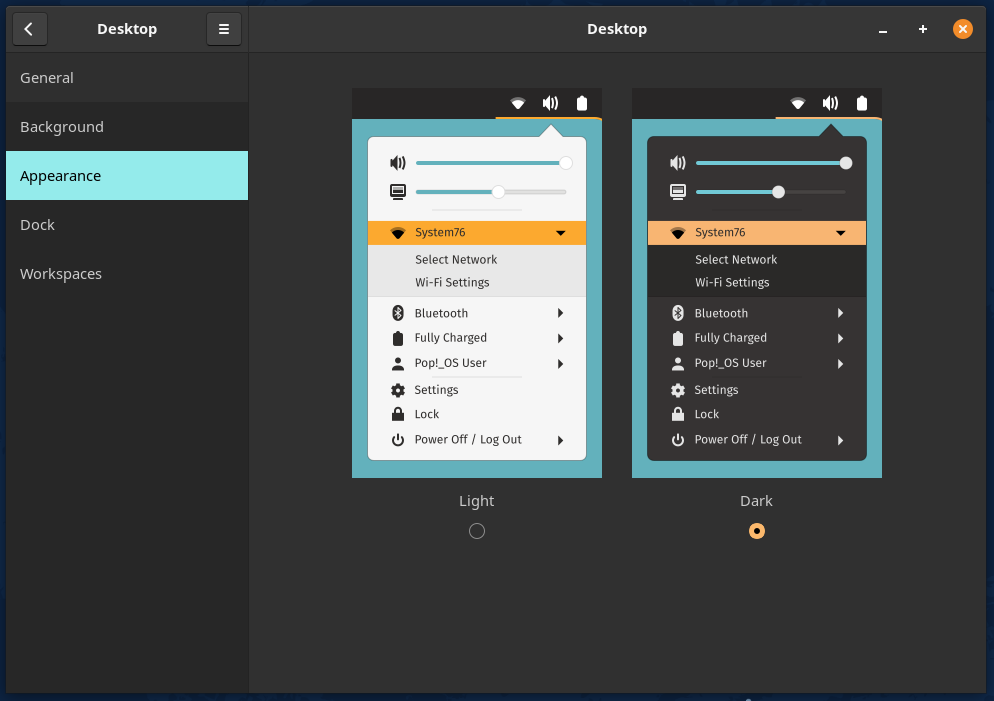The height and width of the screenshot is (701, 994).
Task: Click Pop!_OS User person icon in Light preview
Action: [397, 364]
